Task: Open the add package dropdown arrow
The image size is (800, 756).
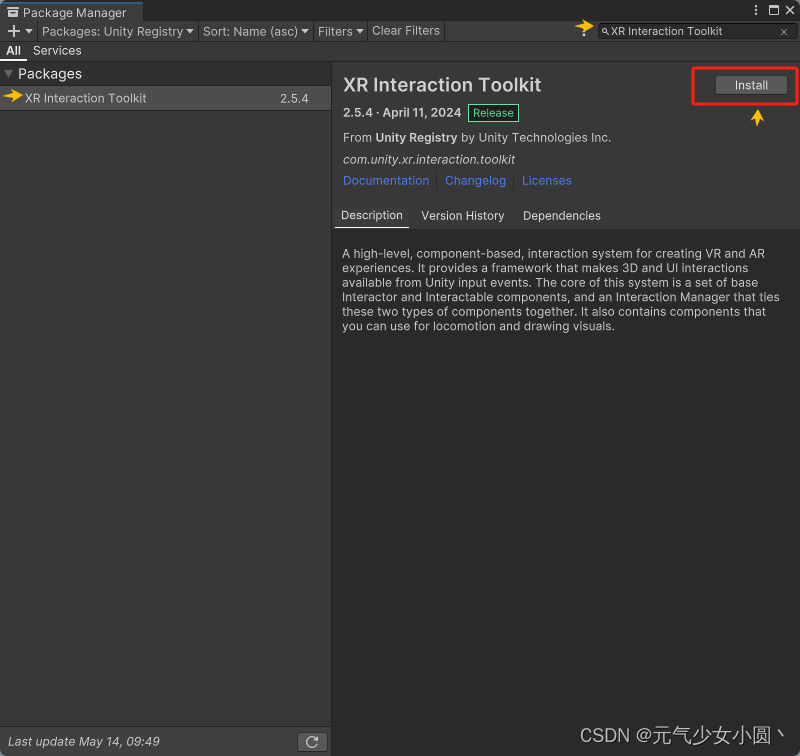Action: coord(29,31)
